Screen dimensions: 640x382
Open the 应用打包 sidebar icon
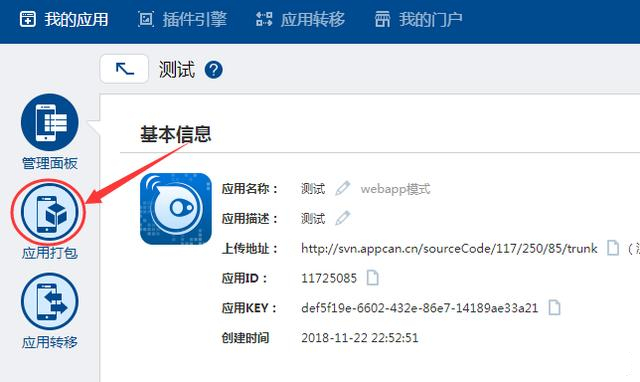pos(49,212)
